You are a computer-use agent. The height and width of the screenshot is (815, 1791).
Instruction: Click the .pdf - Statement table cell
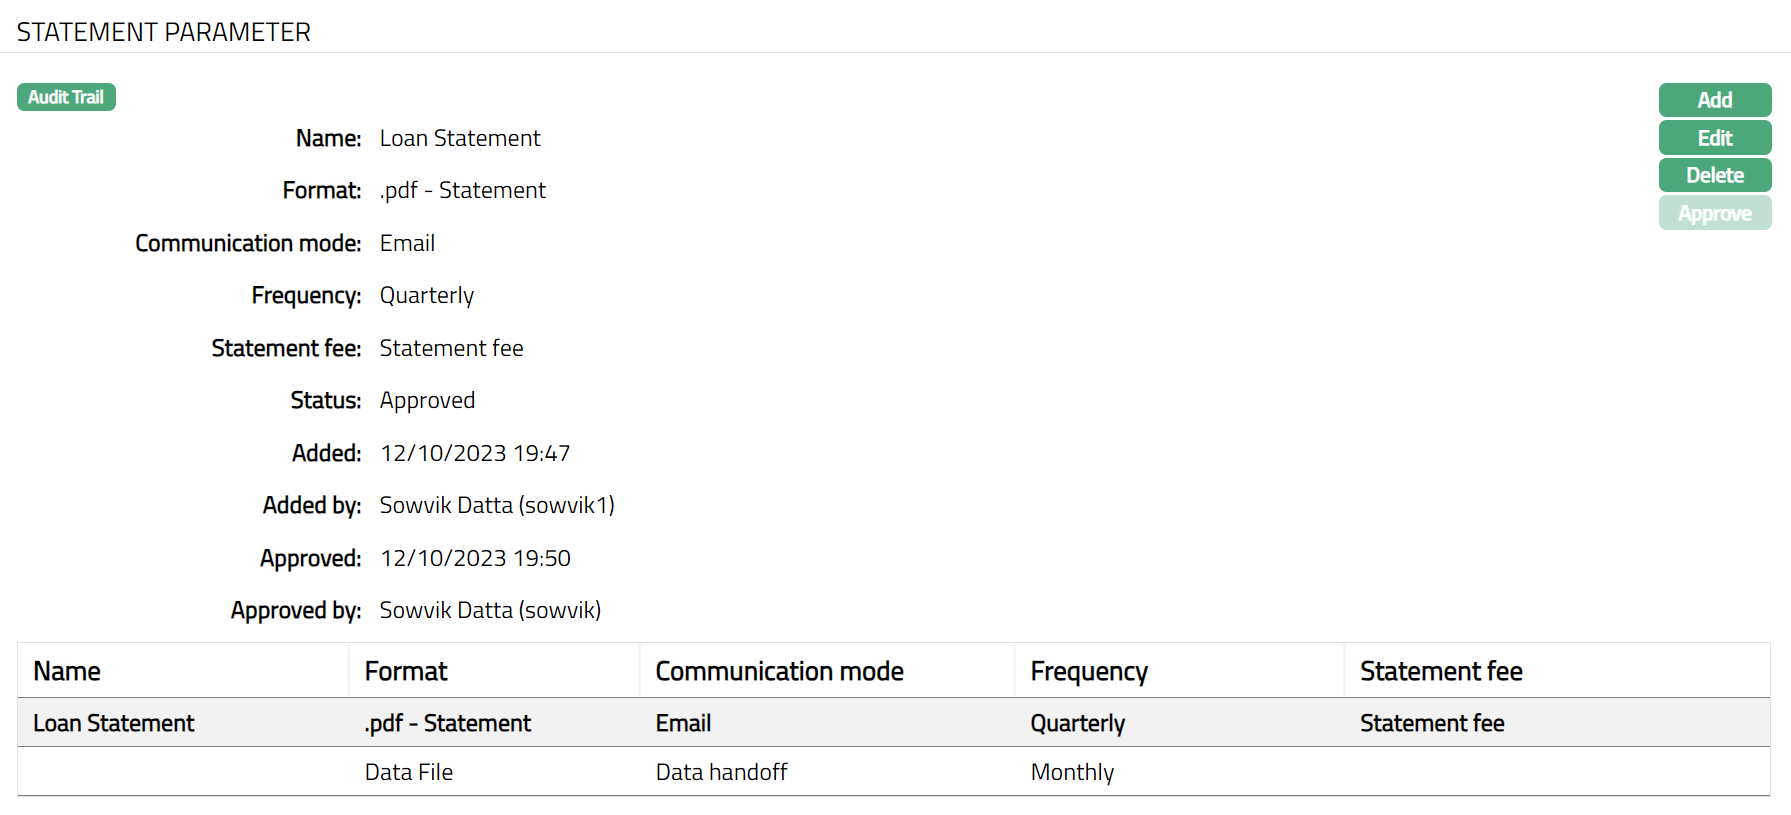(448, 723)
